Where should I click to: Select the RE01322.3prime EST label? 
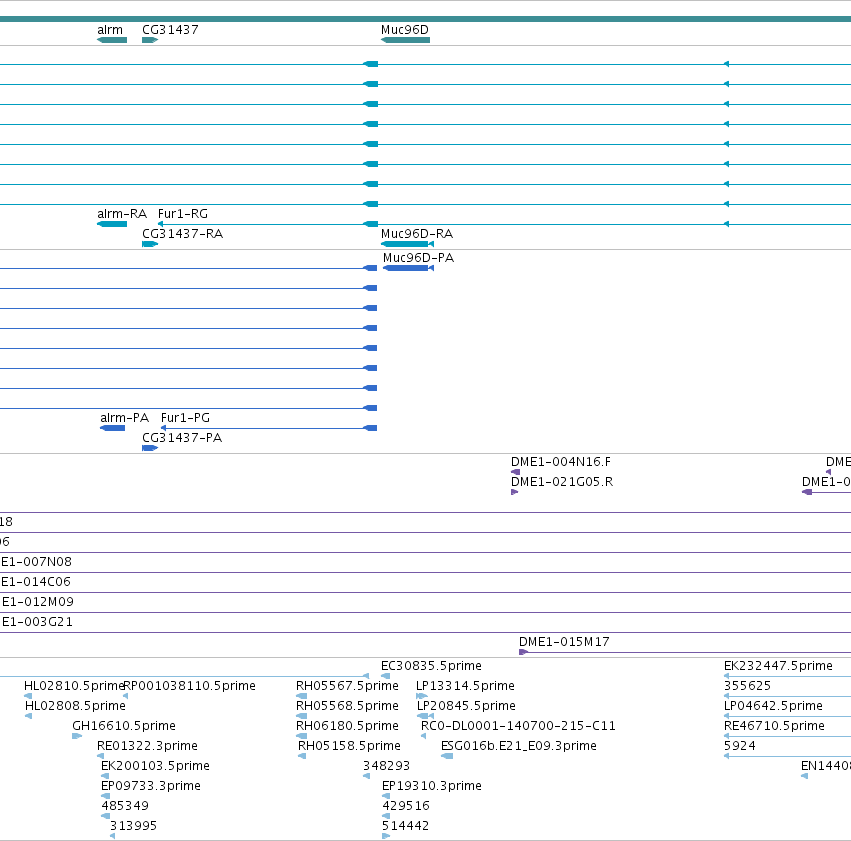point(147,746)
